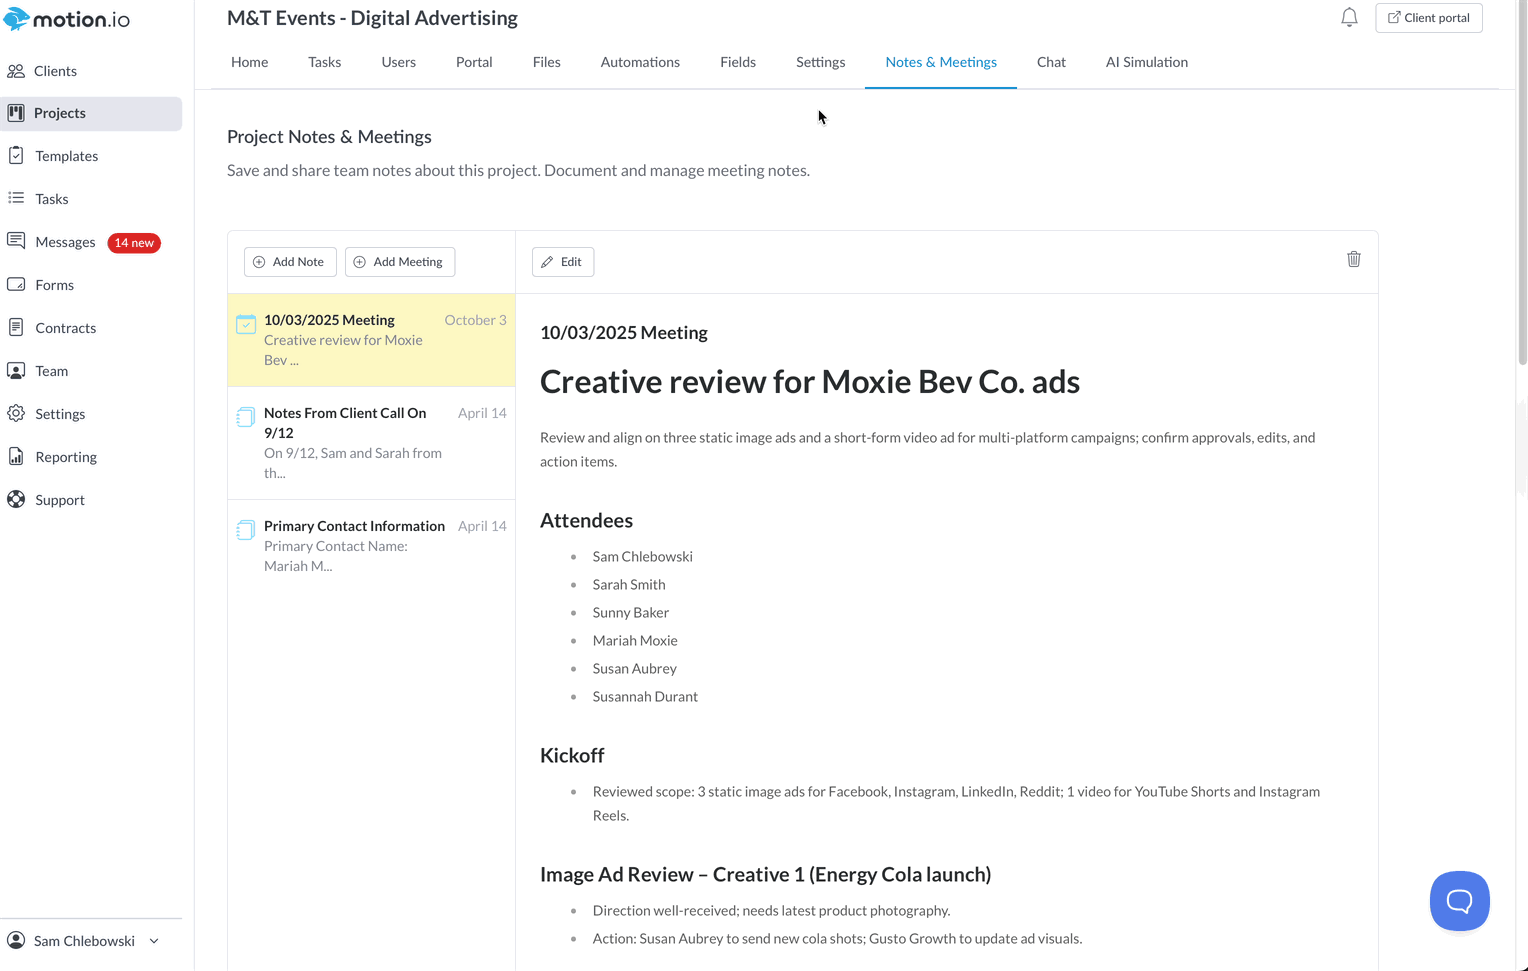Screen dimensions: 1528x971
Task: Open the Users tab
Action: click(x=398, y=62)
